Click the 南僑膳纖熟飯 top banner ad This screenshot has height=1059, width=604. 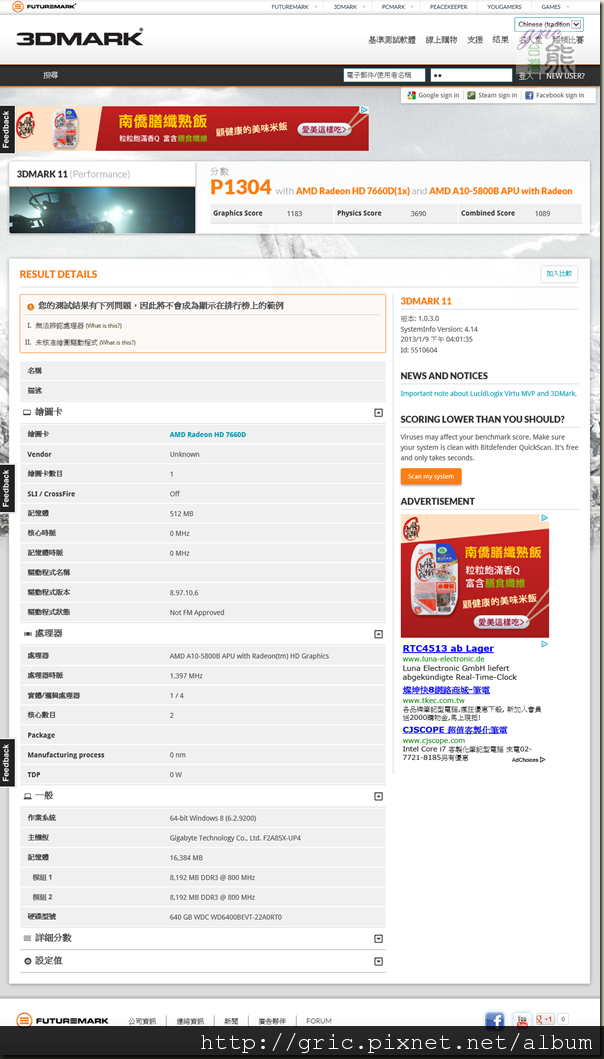tap(193, 128)
